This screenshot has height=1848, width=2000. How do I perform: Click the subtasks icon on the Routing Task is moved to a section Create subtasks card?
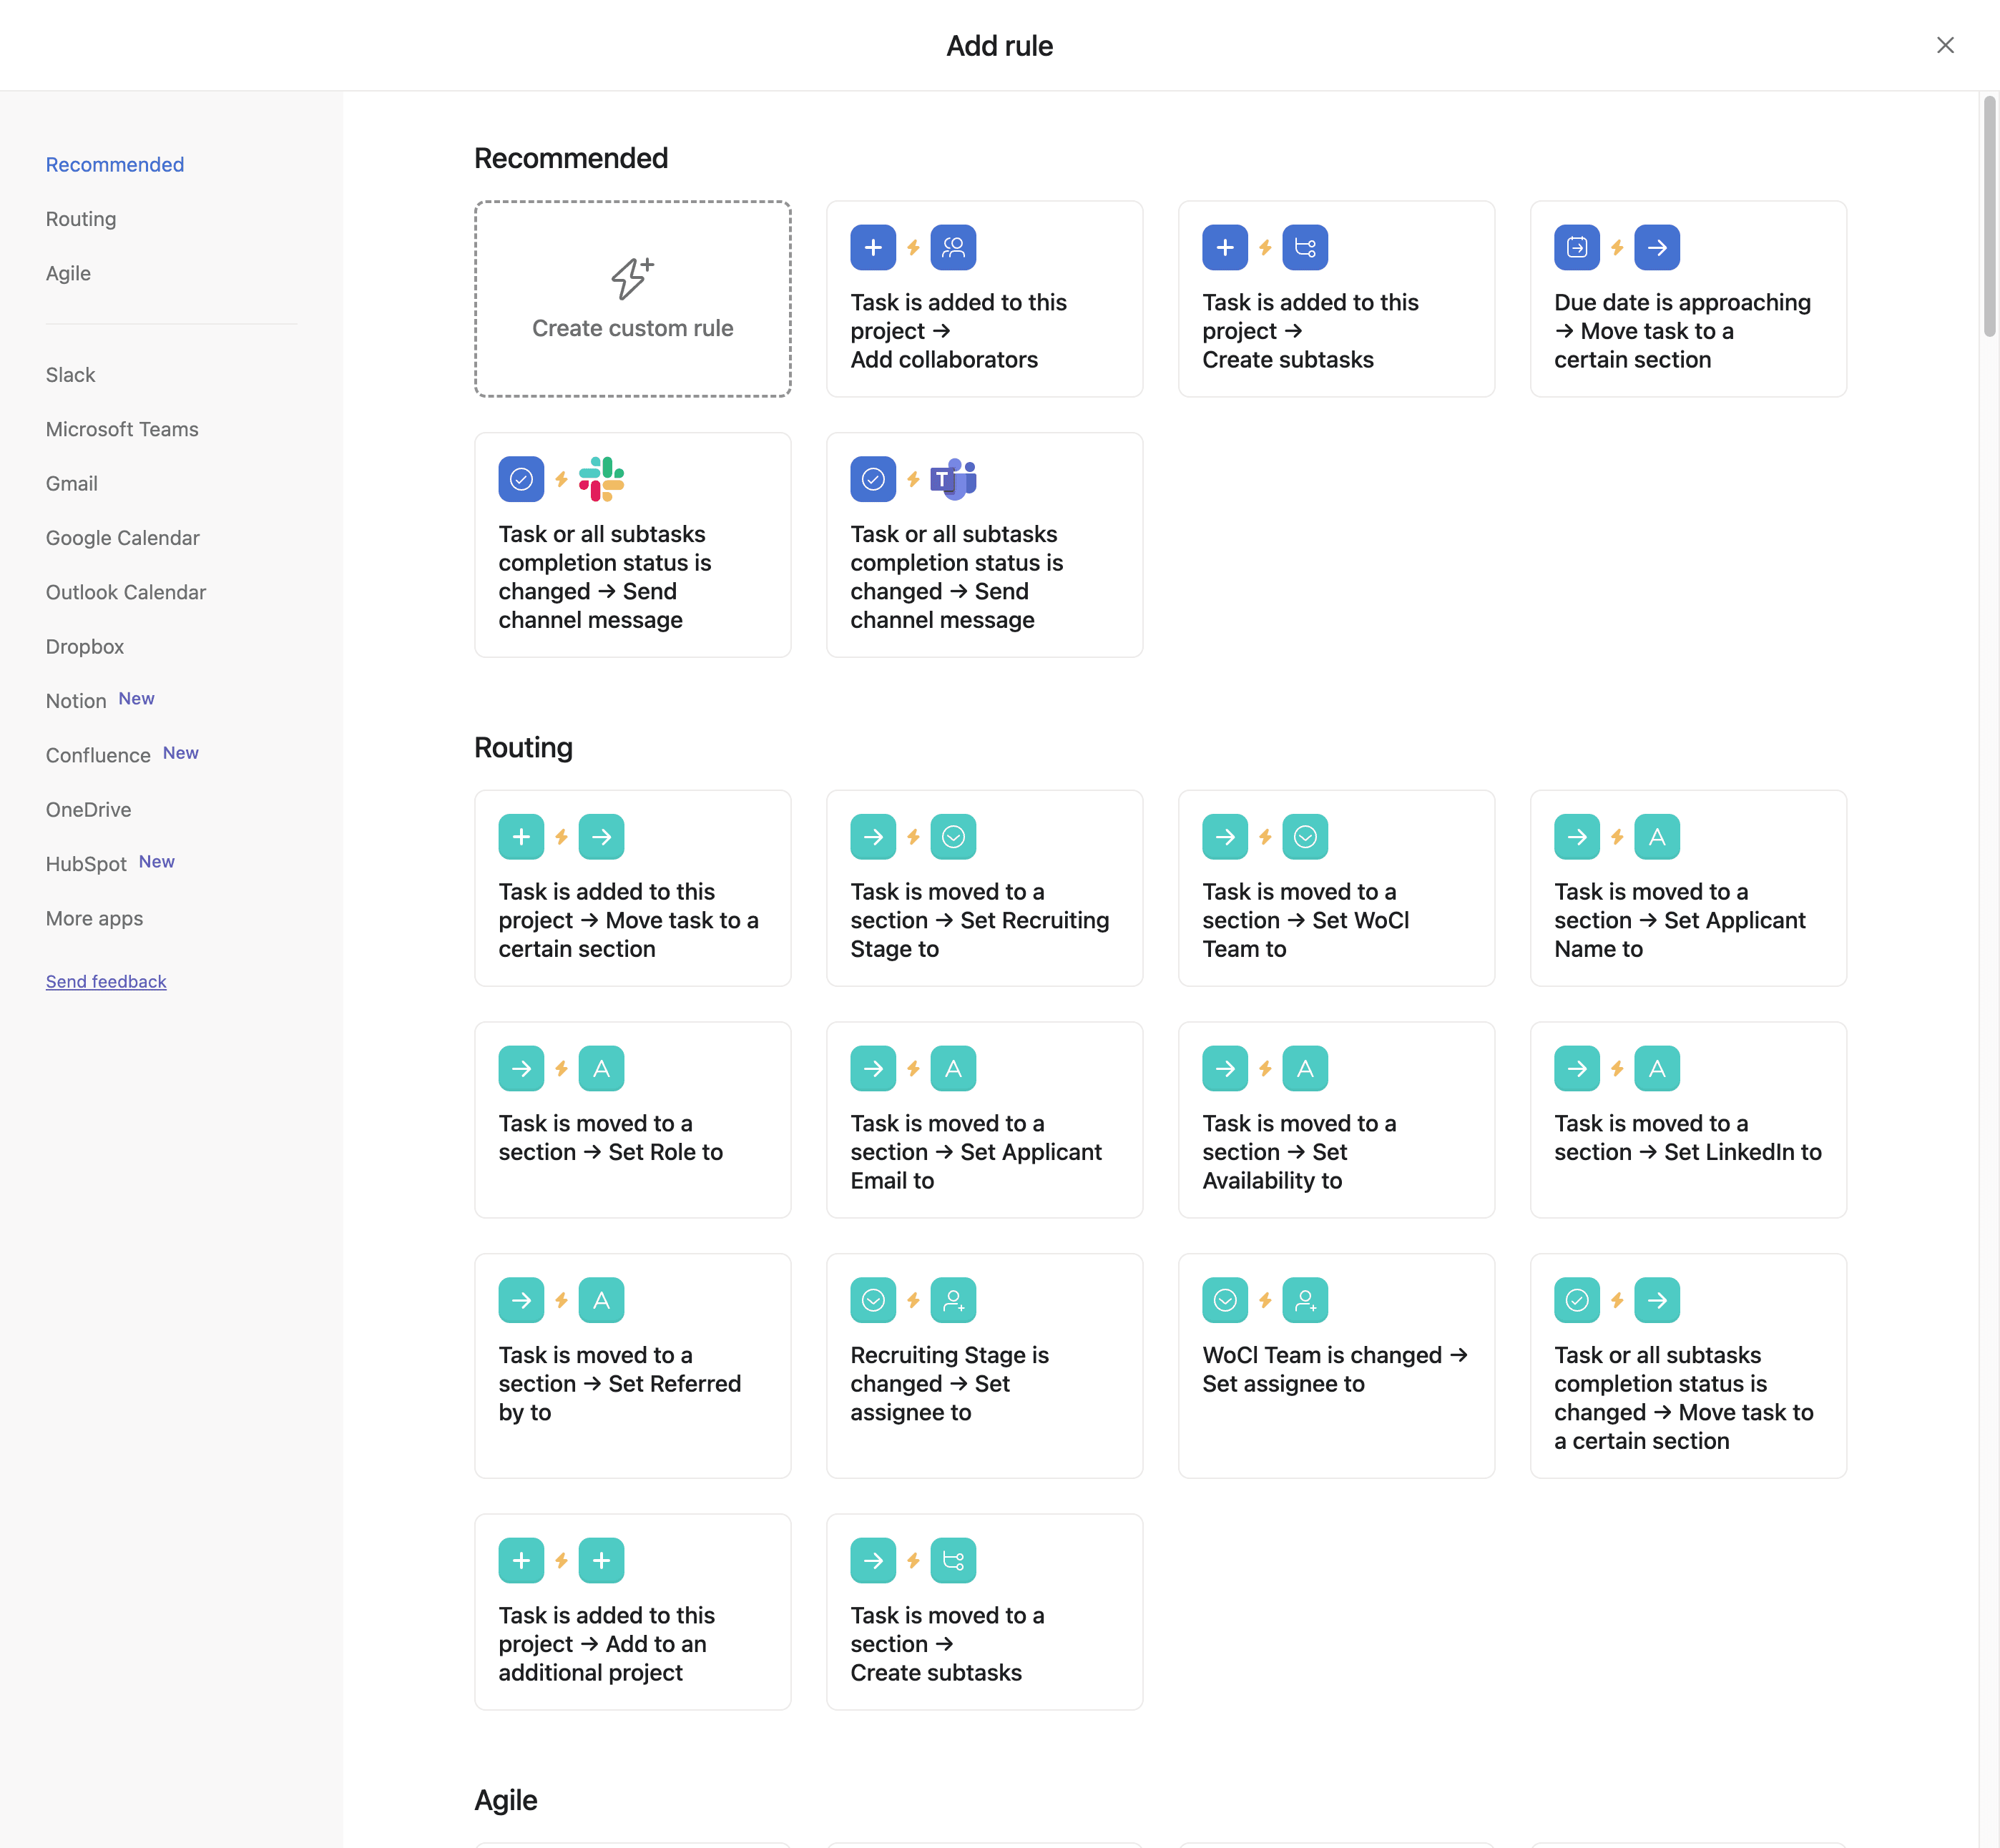point(953,1561)
